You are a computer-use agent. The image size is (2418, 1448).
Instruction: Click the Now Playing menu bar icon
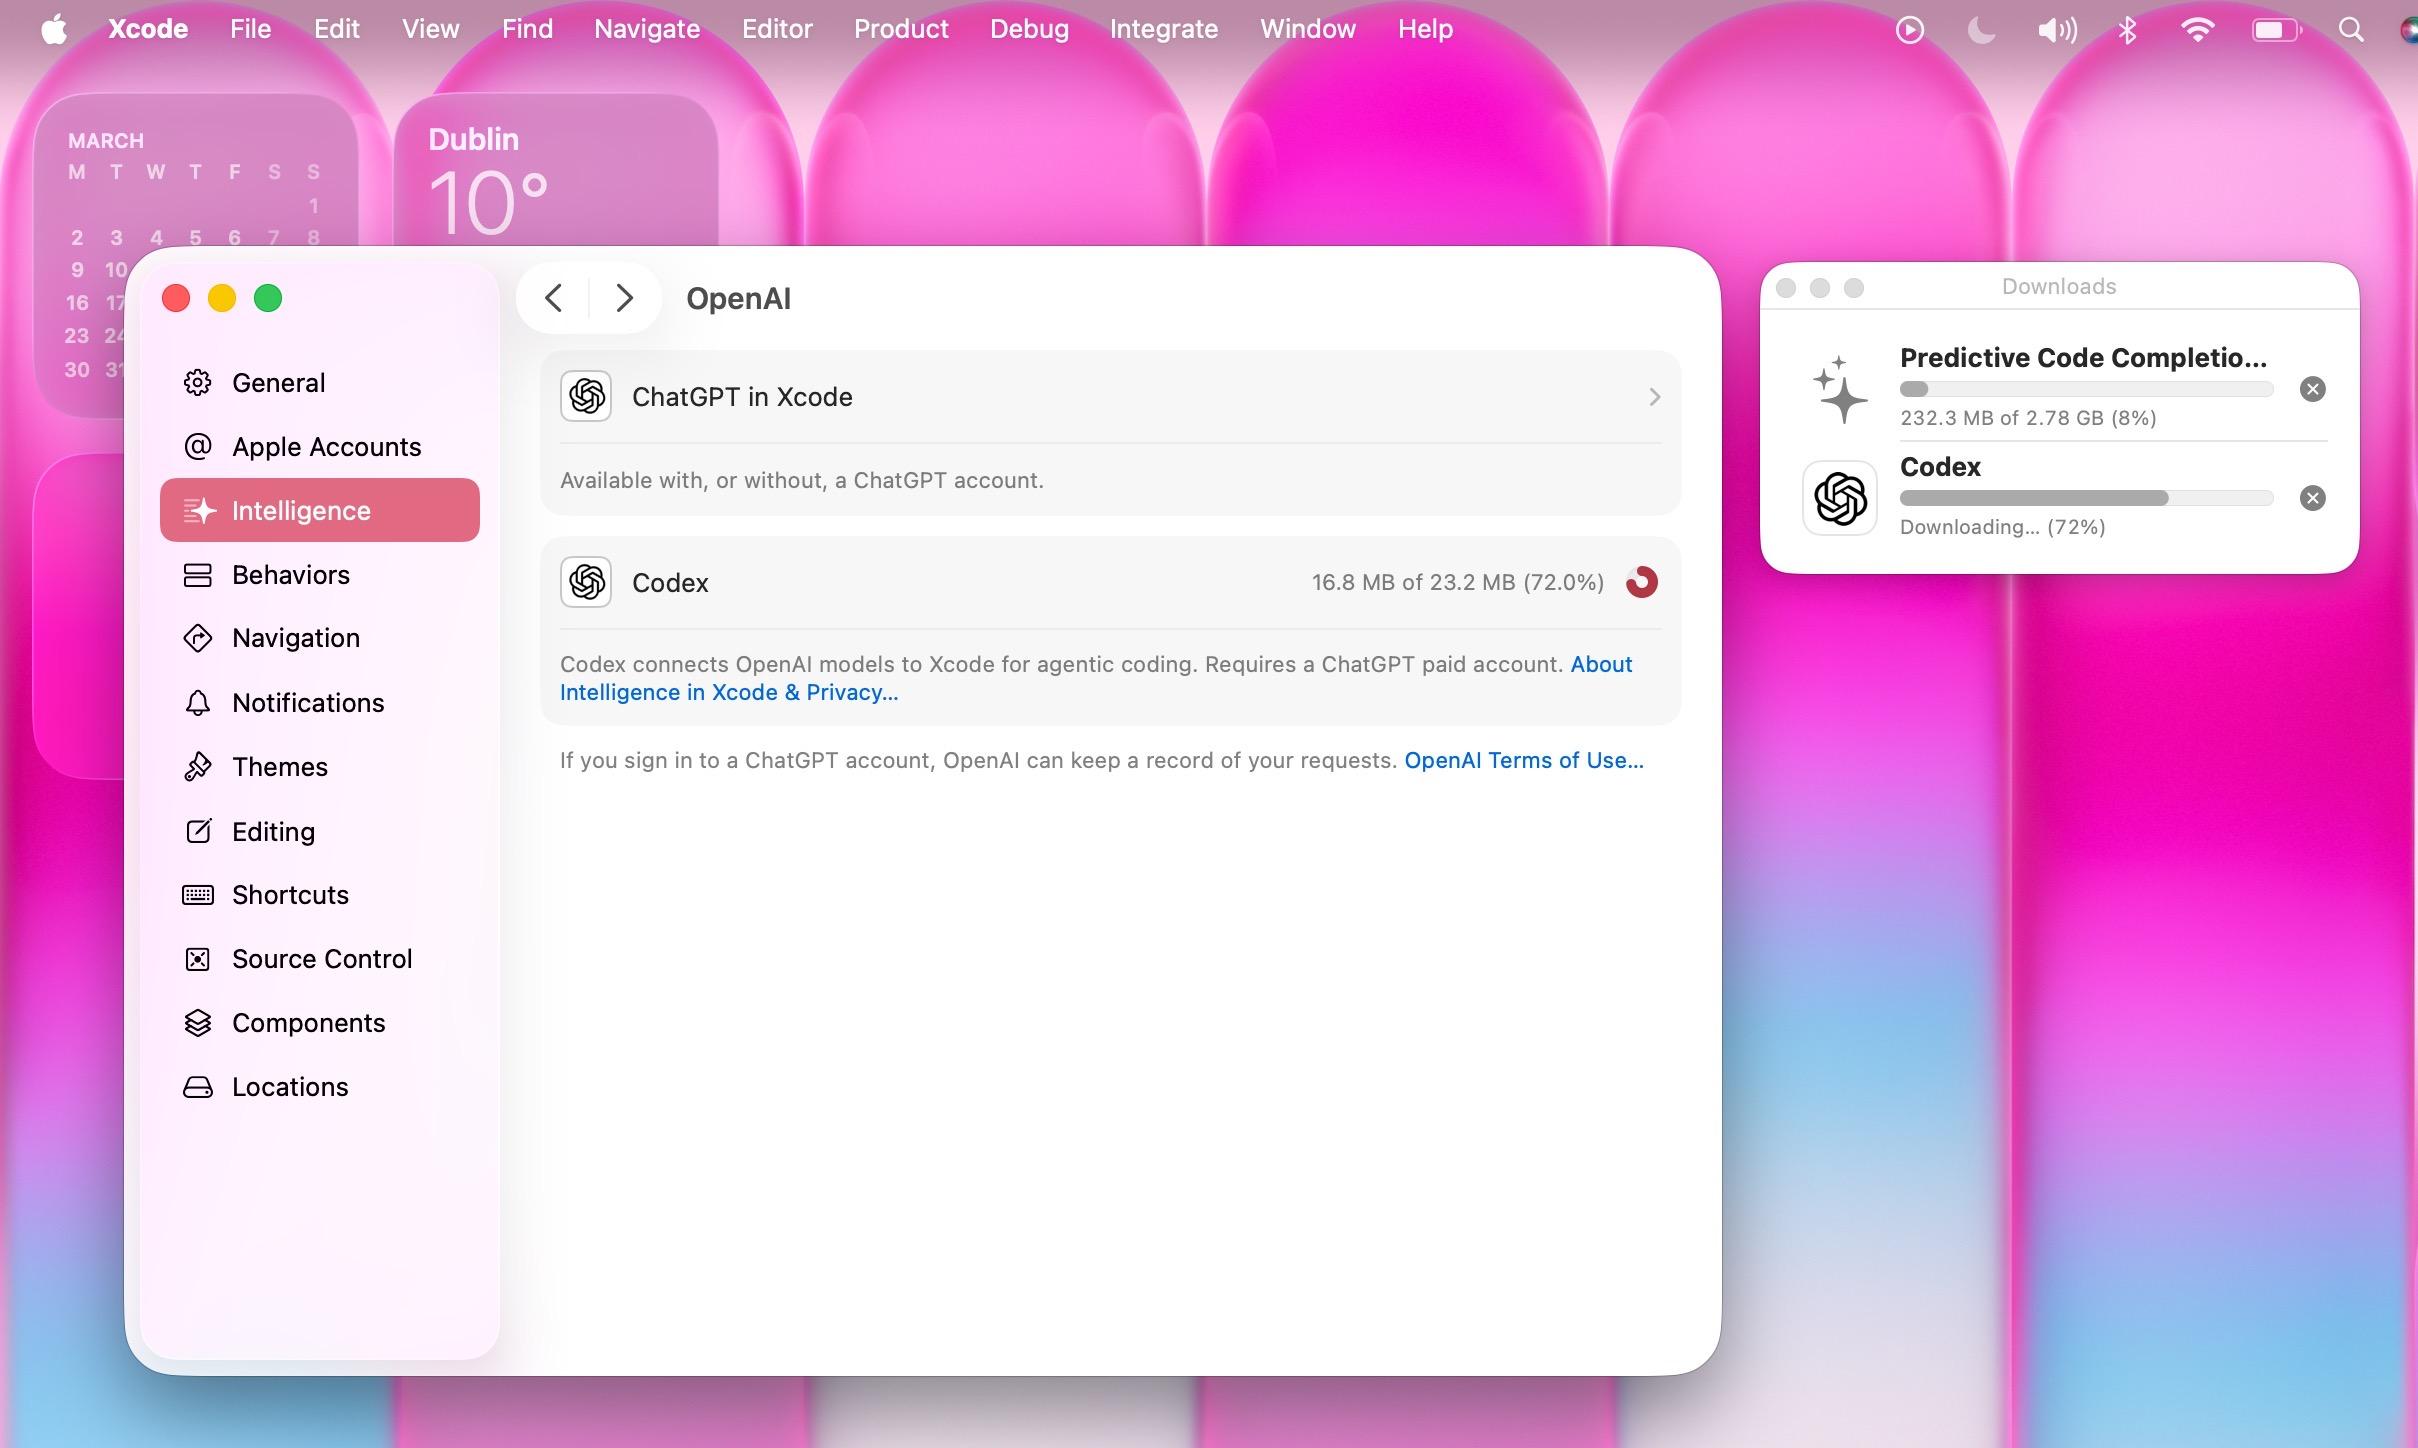coord(1909,30)
